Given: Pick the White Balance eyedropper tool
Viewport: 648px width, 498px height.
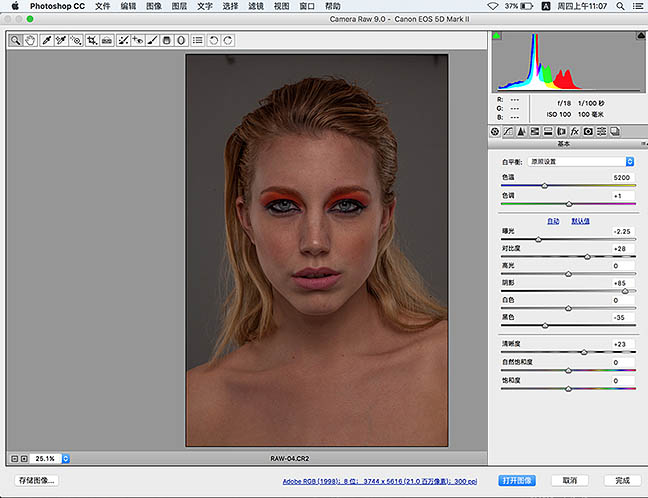Looking at the screenshot, I should click(x=46, y=41).
